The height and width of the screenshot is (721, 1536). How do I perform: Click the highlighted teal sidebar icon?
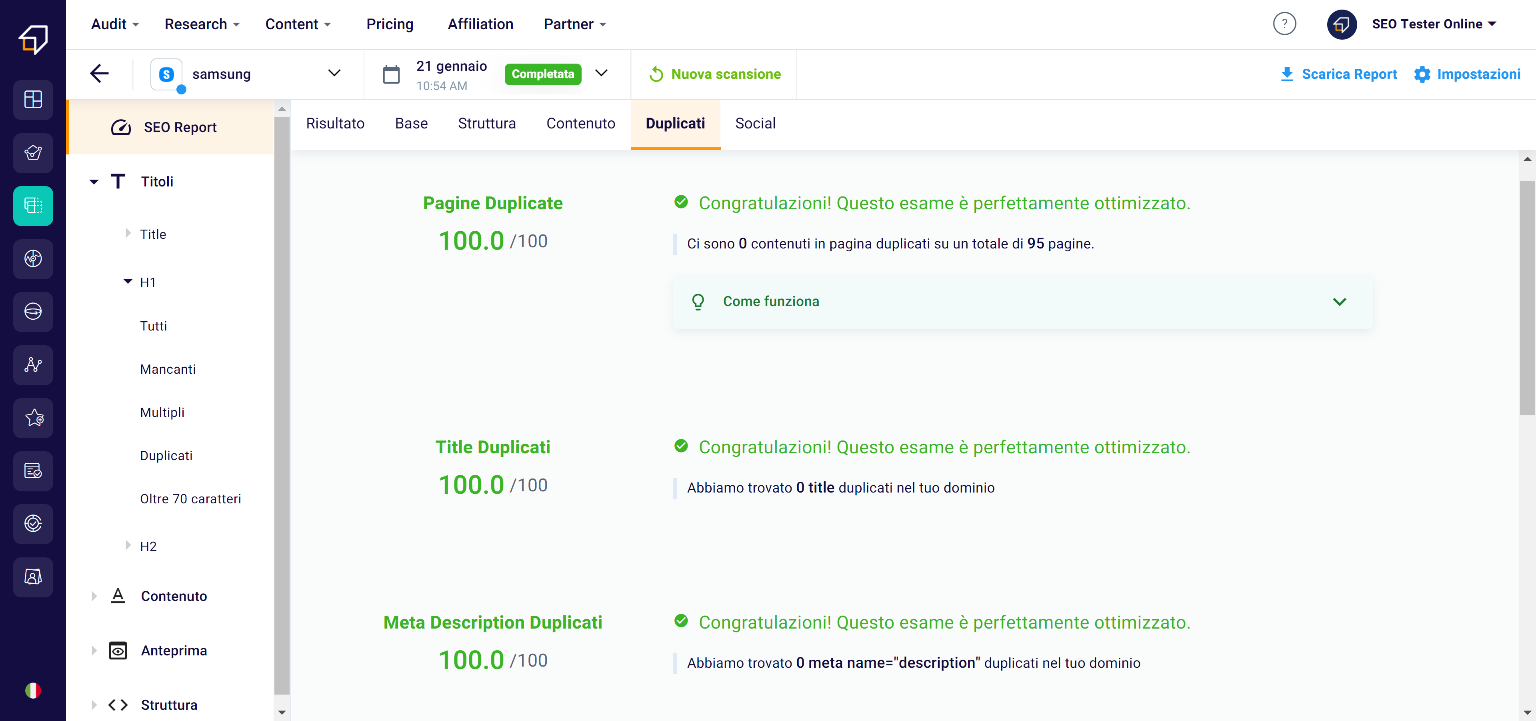33,206
